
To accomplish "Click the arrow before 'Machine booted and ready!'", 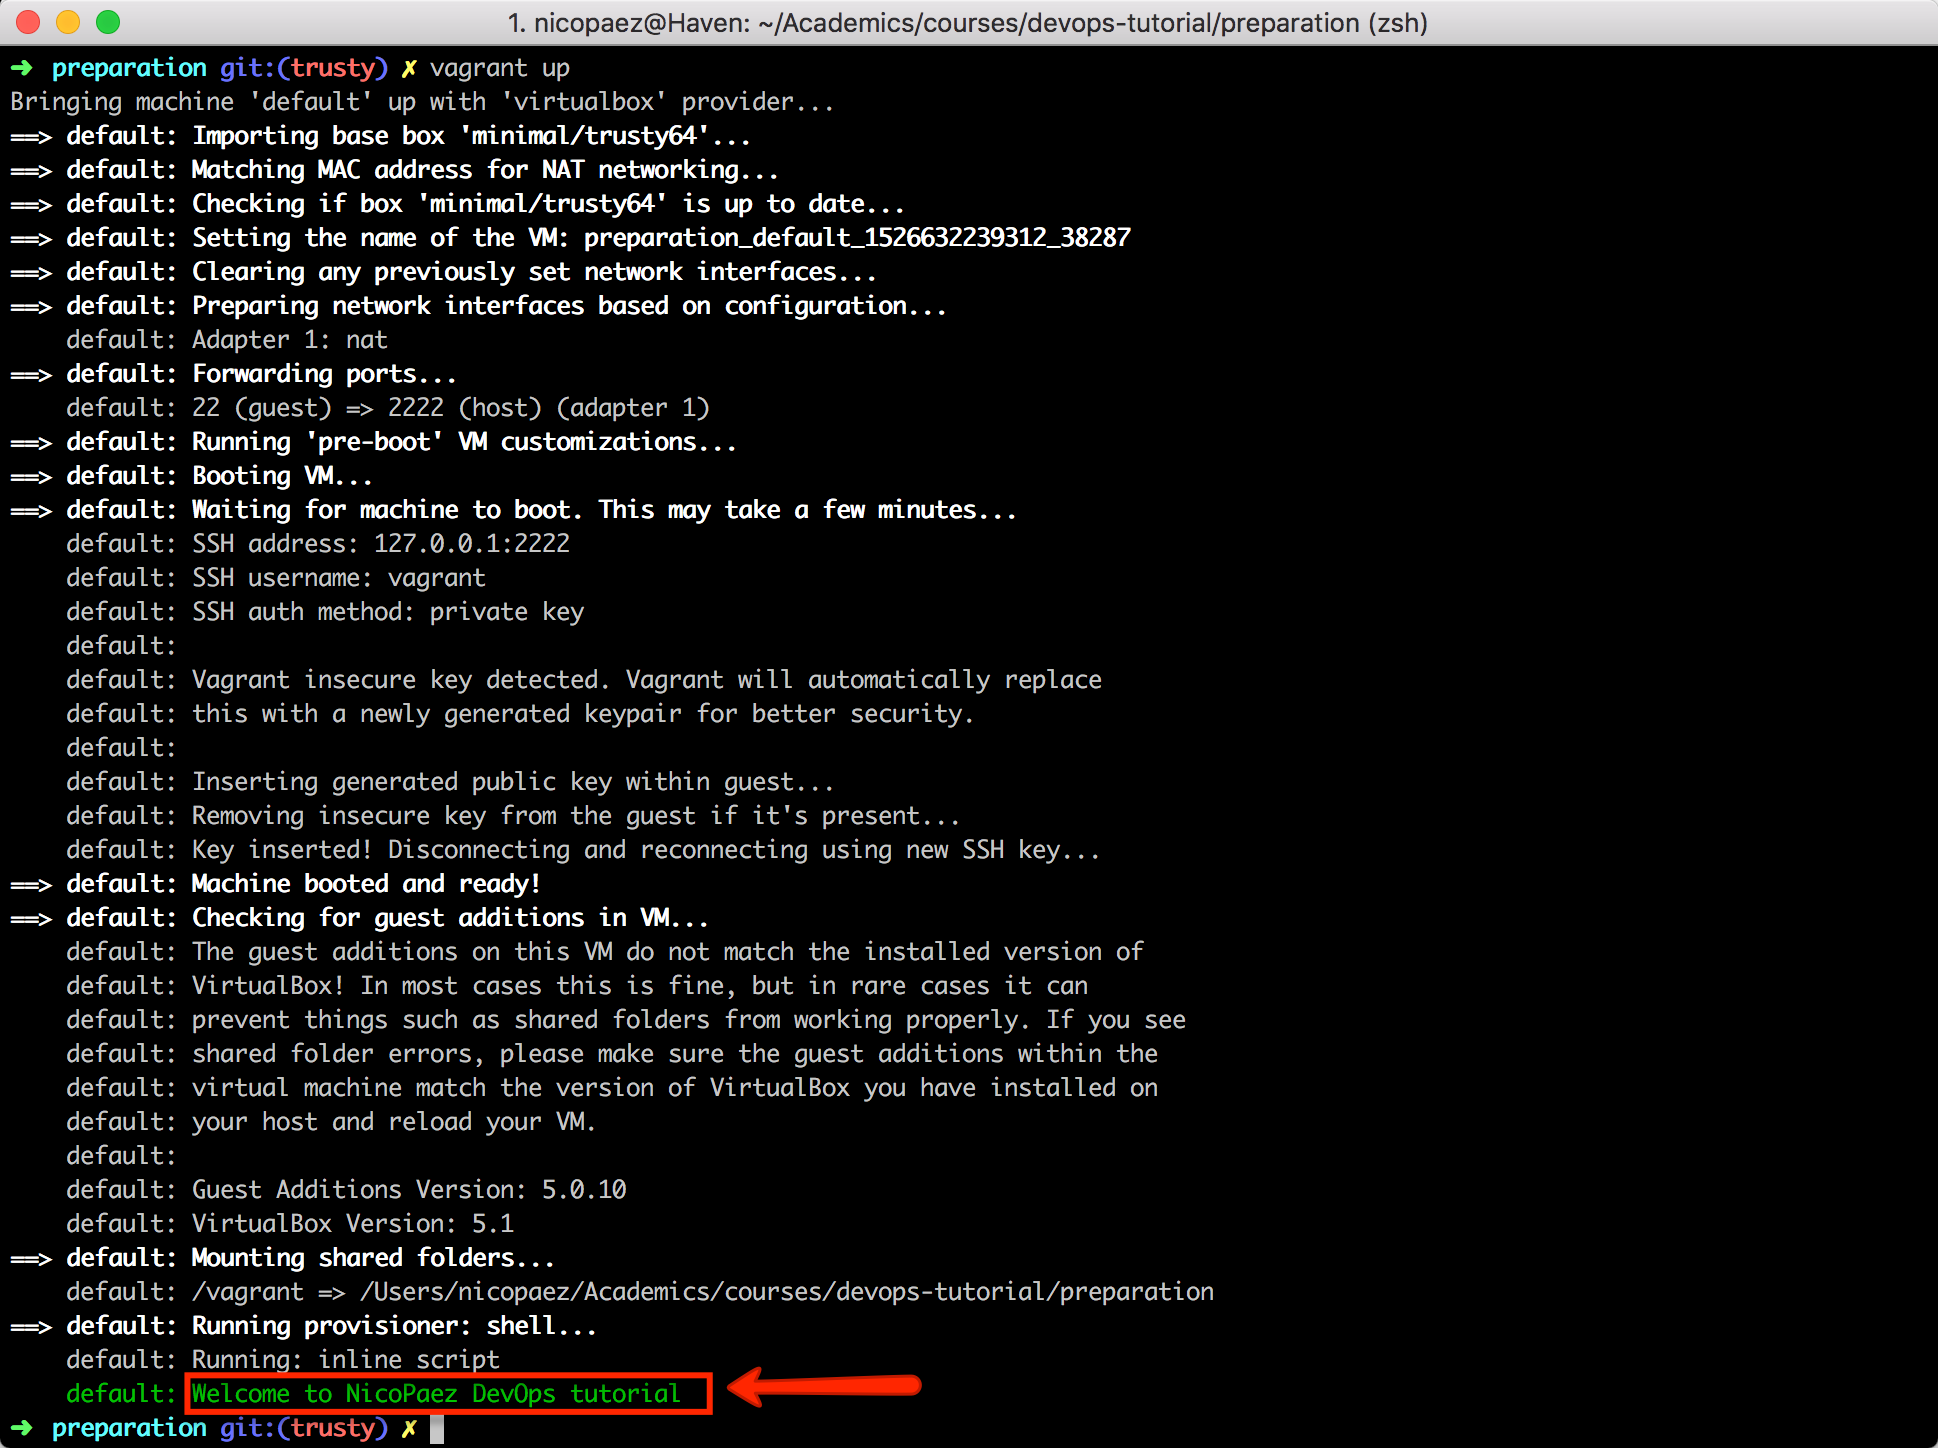I will 31,885.
